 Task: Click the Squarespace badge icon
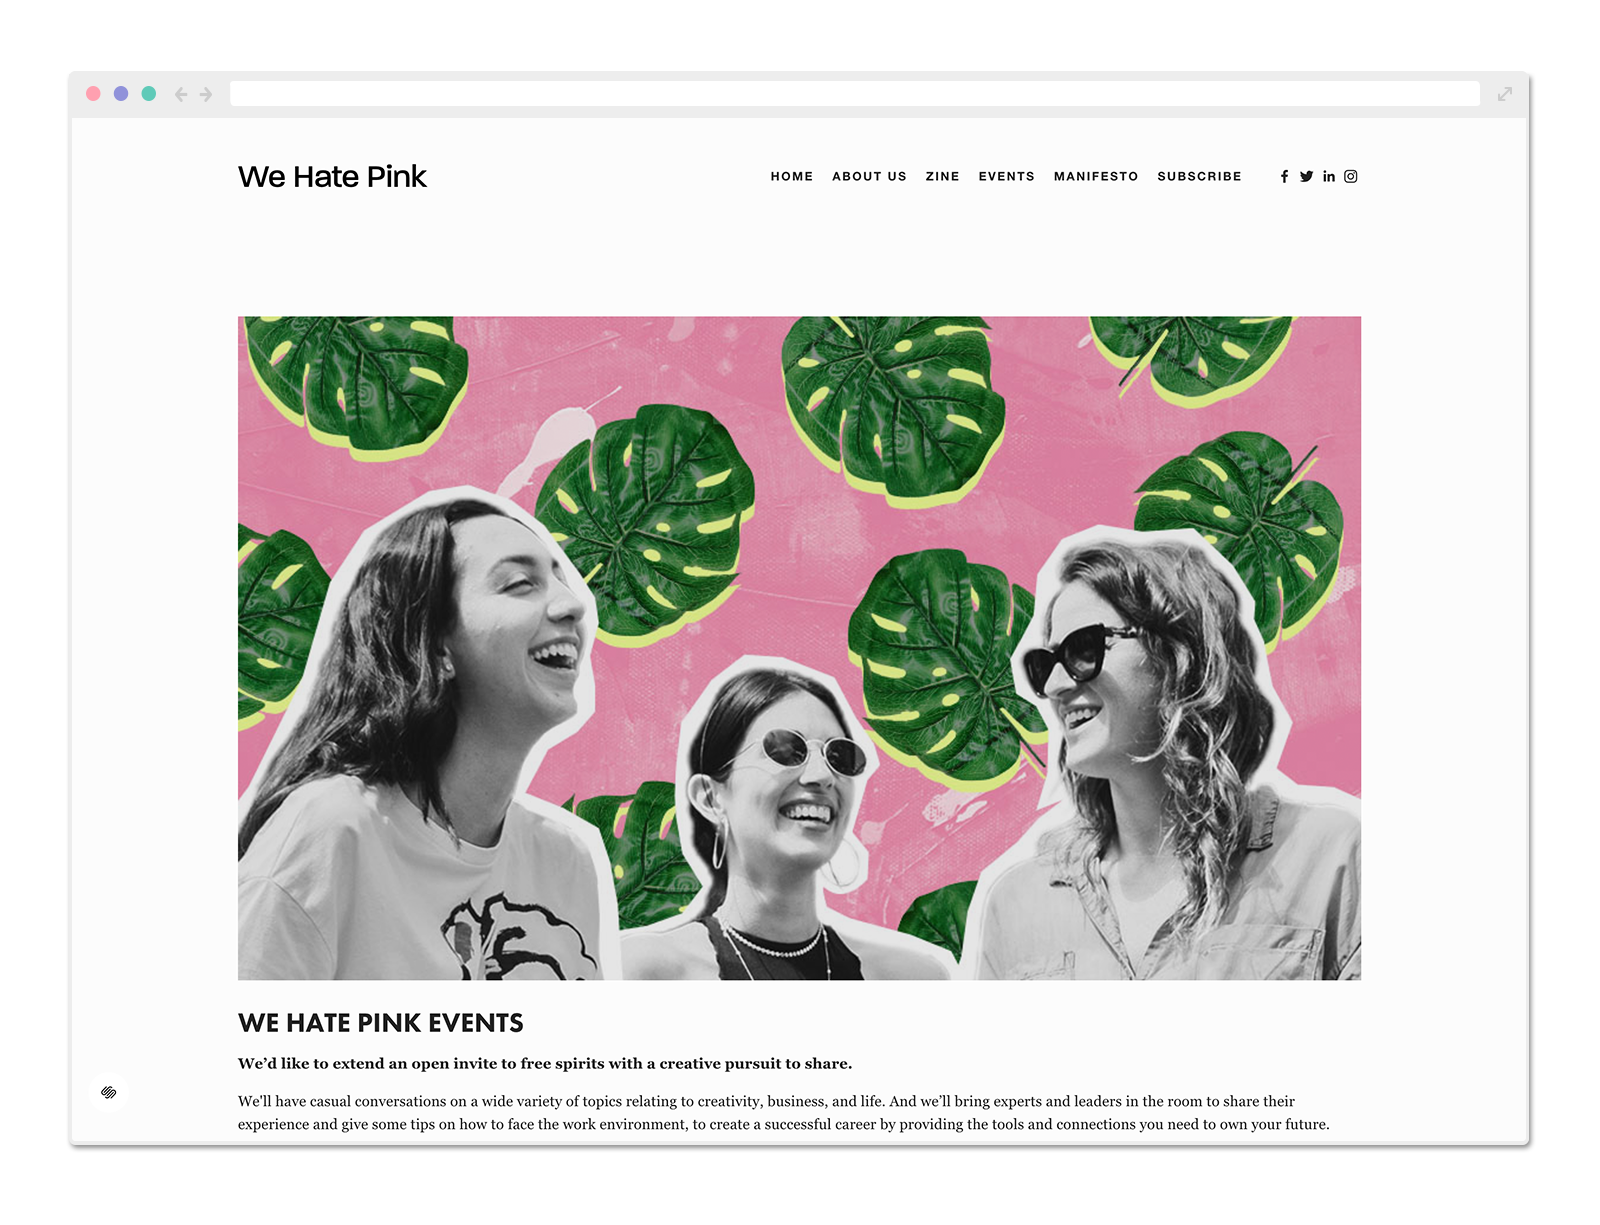(109, 1092)
